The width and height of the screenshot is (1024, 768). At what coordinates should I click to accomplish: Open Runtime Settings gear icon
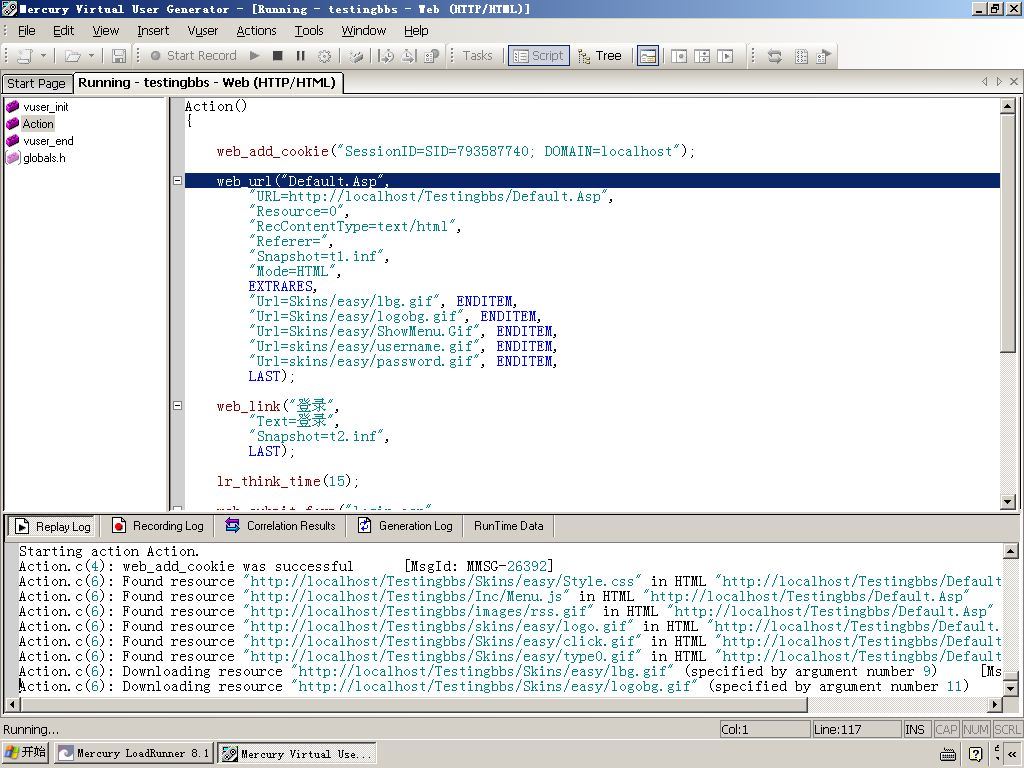324,56
